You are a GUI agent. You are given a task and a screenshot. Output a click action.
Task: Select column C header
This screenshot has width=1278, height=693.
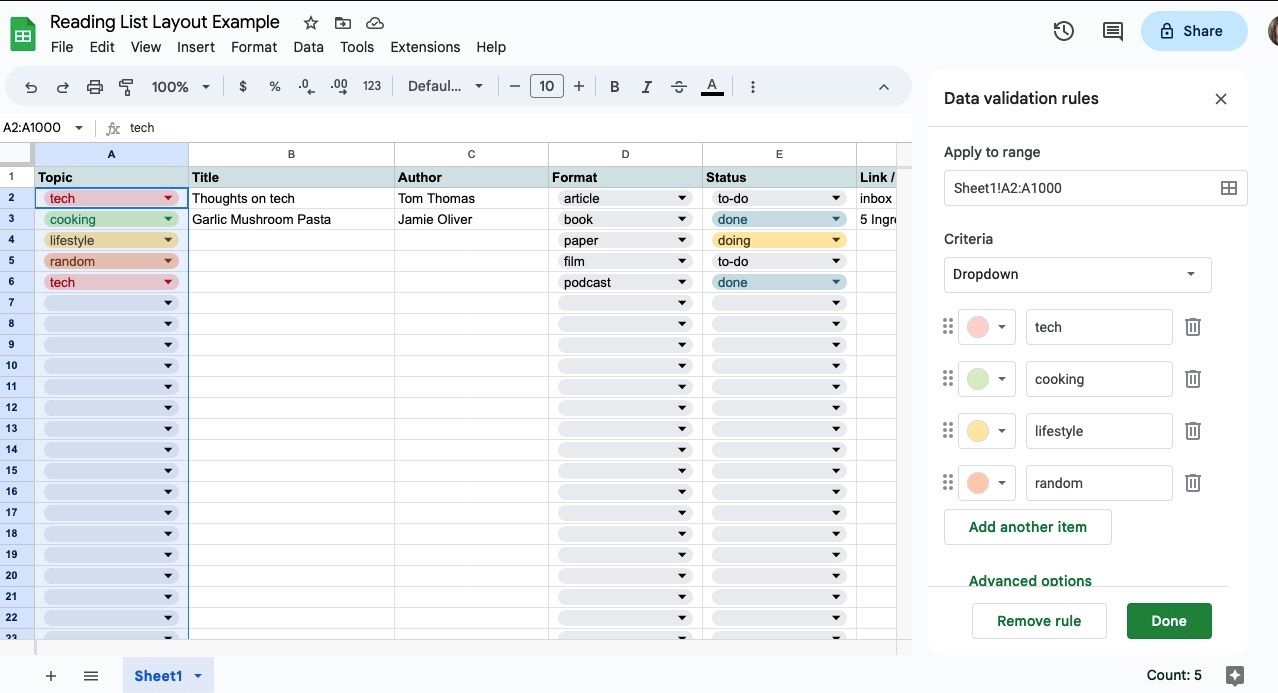point(471,154)
